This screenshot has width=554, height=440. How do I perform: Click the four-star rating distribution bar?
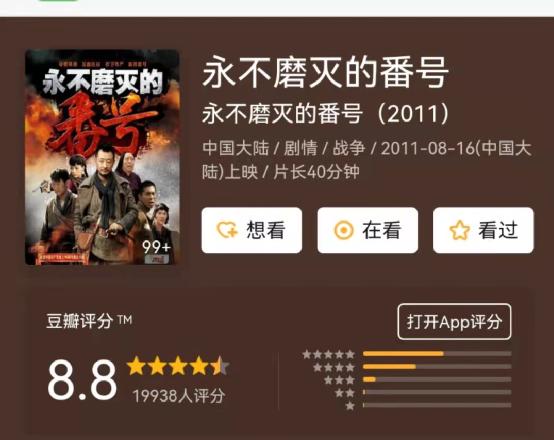point(437,366)
